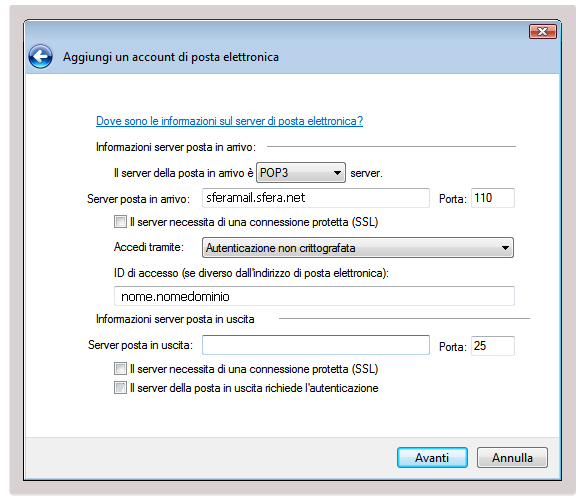Click the outgoing mail server field
Screen dimensions: 584x500
click(315, 345)
